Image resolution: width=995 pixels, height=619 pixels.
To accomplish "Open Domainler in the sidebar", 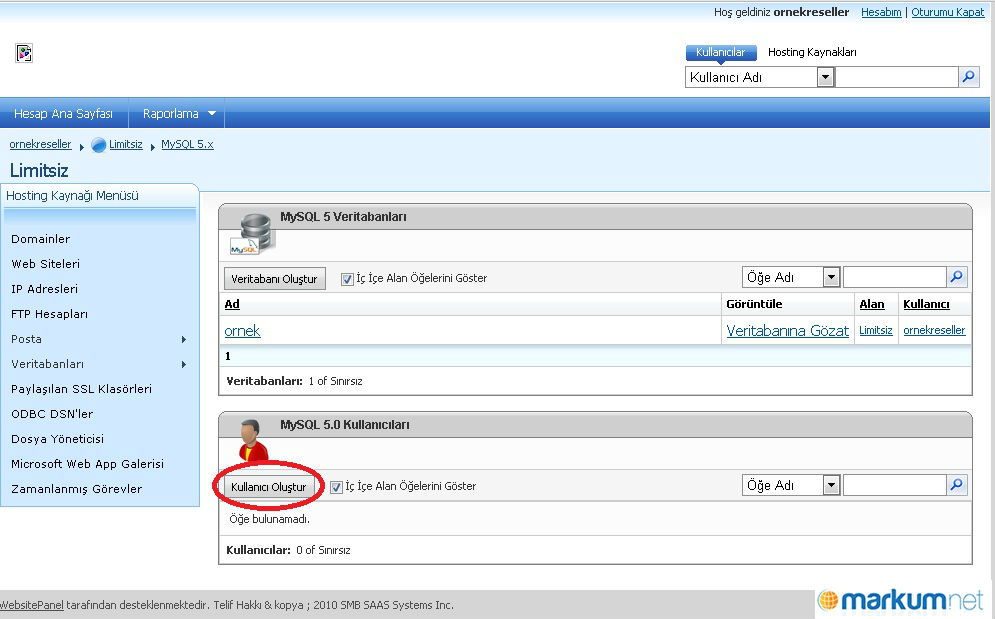I will pos(41,239).
